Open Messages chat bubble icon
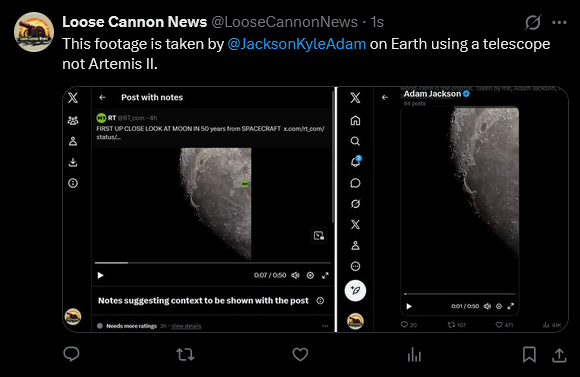Viewport: 580px width, 377px height. 355,183
